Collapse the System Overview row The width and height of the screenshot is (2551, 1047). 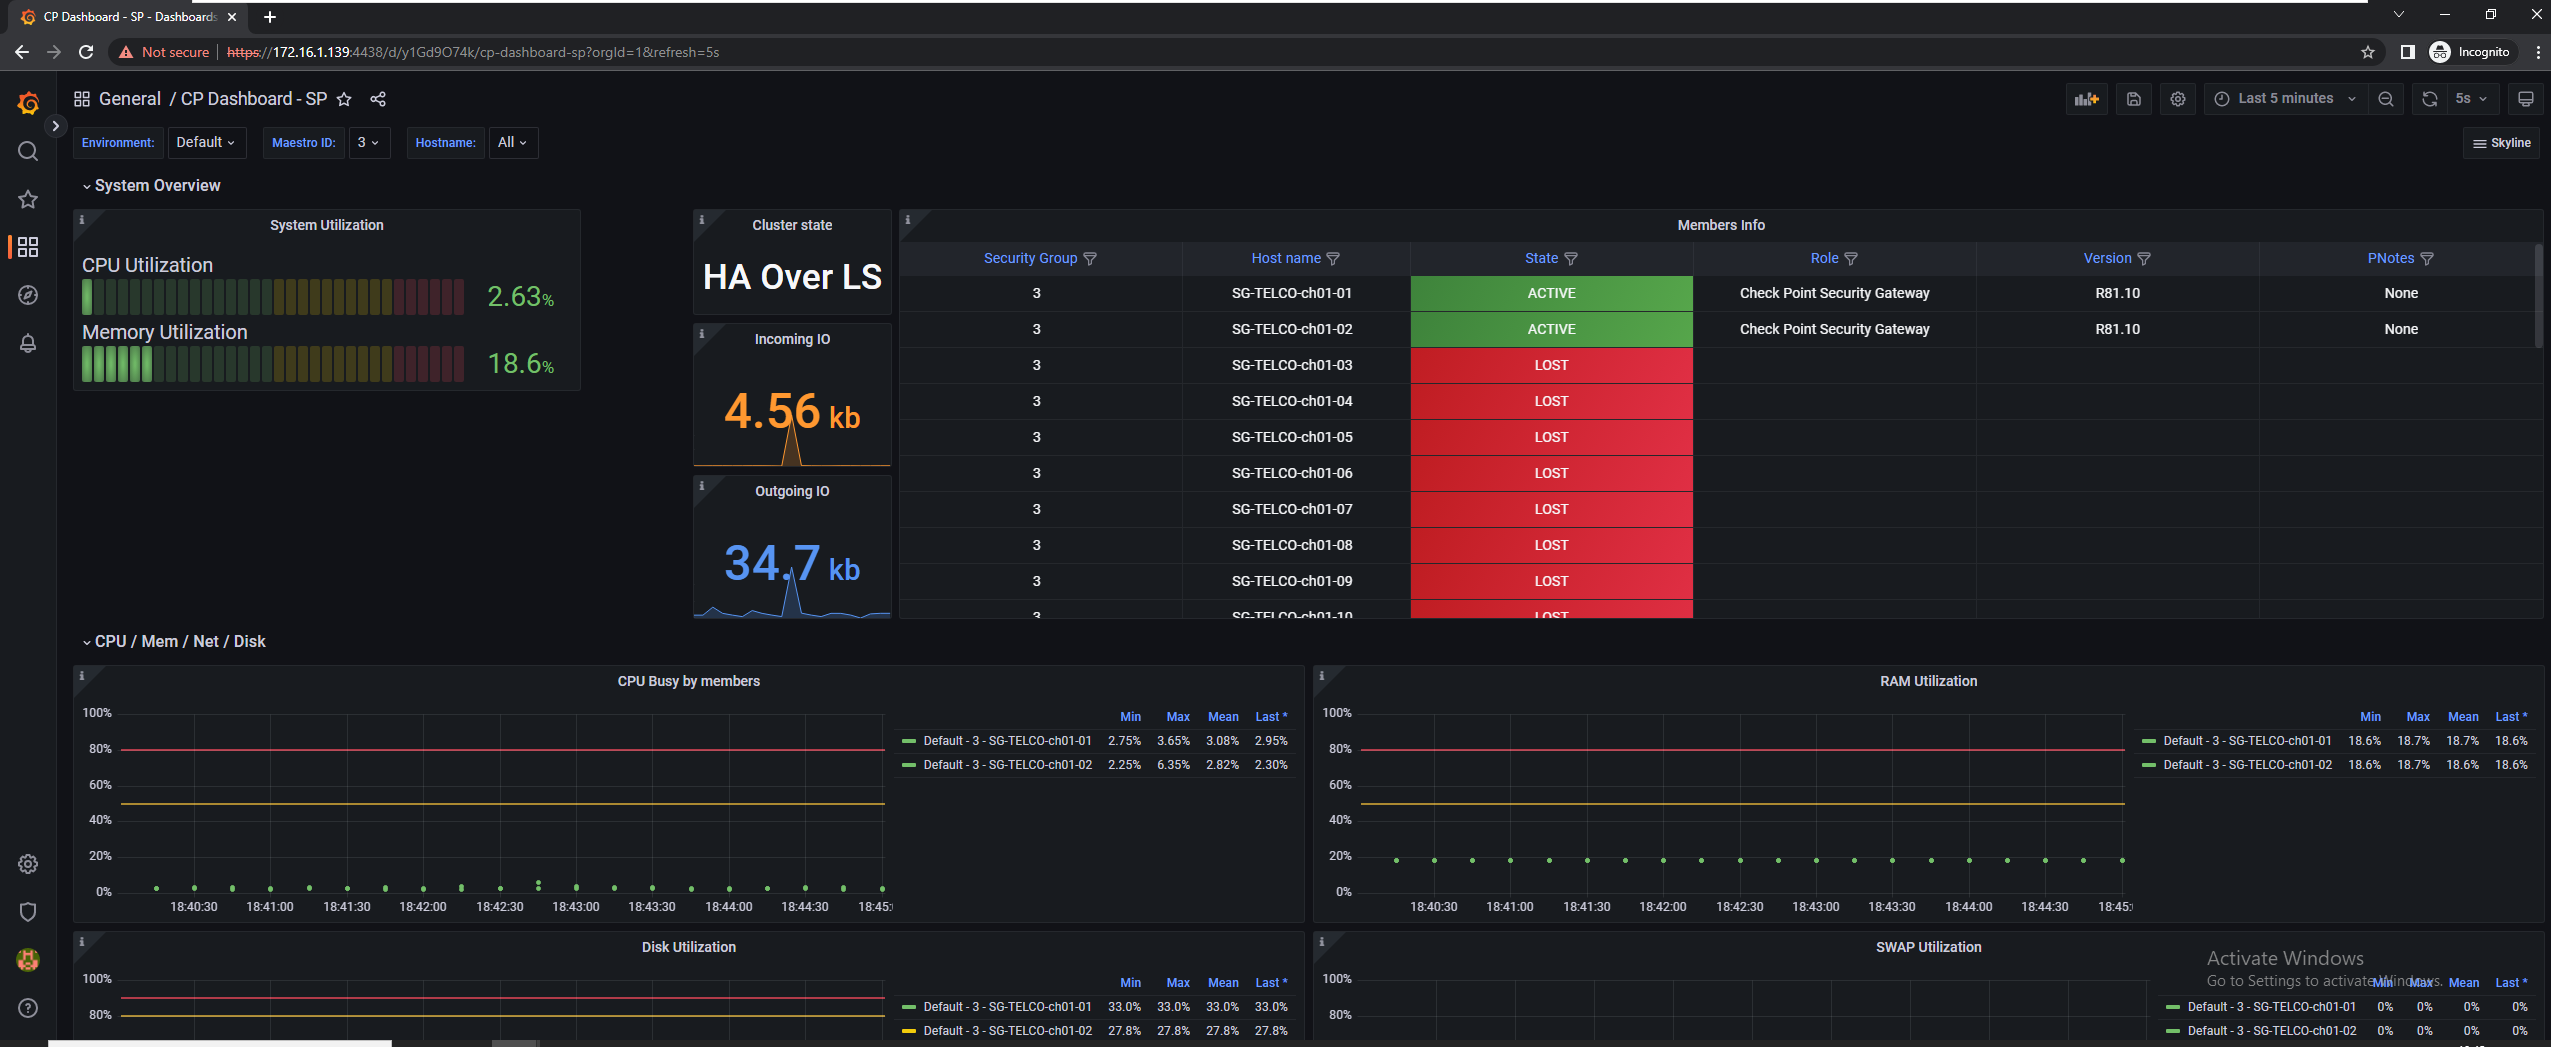pos(151,186)
